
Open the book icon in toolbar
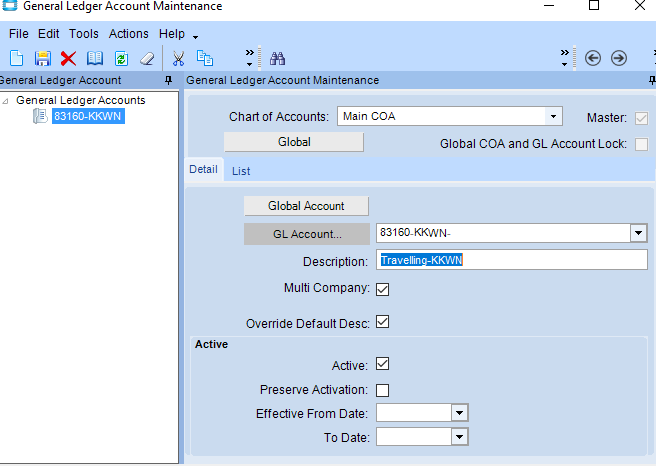coord(95,58)
